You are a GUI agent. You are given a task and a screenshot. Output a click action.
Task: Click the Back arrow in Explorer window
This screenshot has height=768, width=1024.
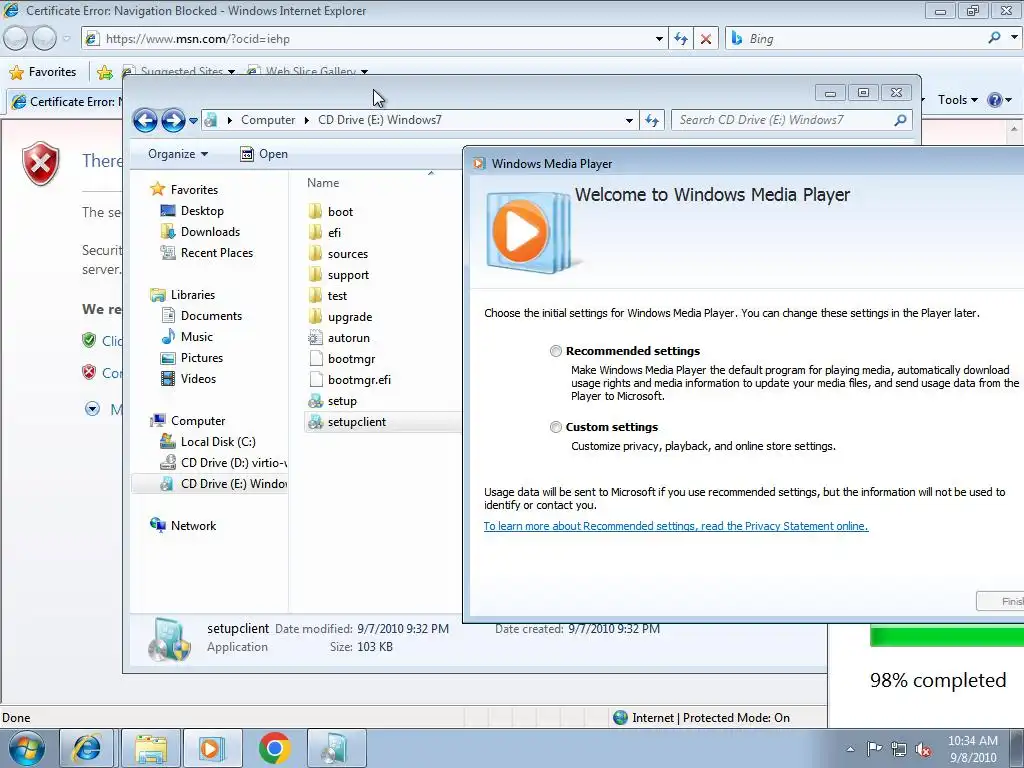coord(145,120)
